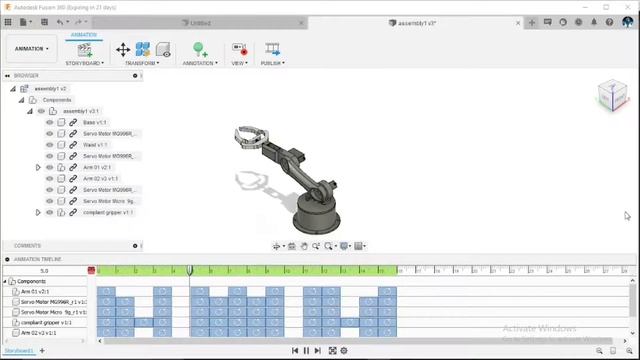Screen dimensions: 640x360
Task: Collapse the root assembly1 v2 node
Action: [13, 89]
